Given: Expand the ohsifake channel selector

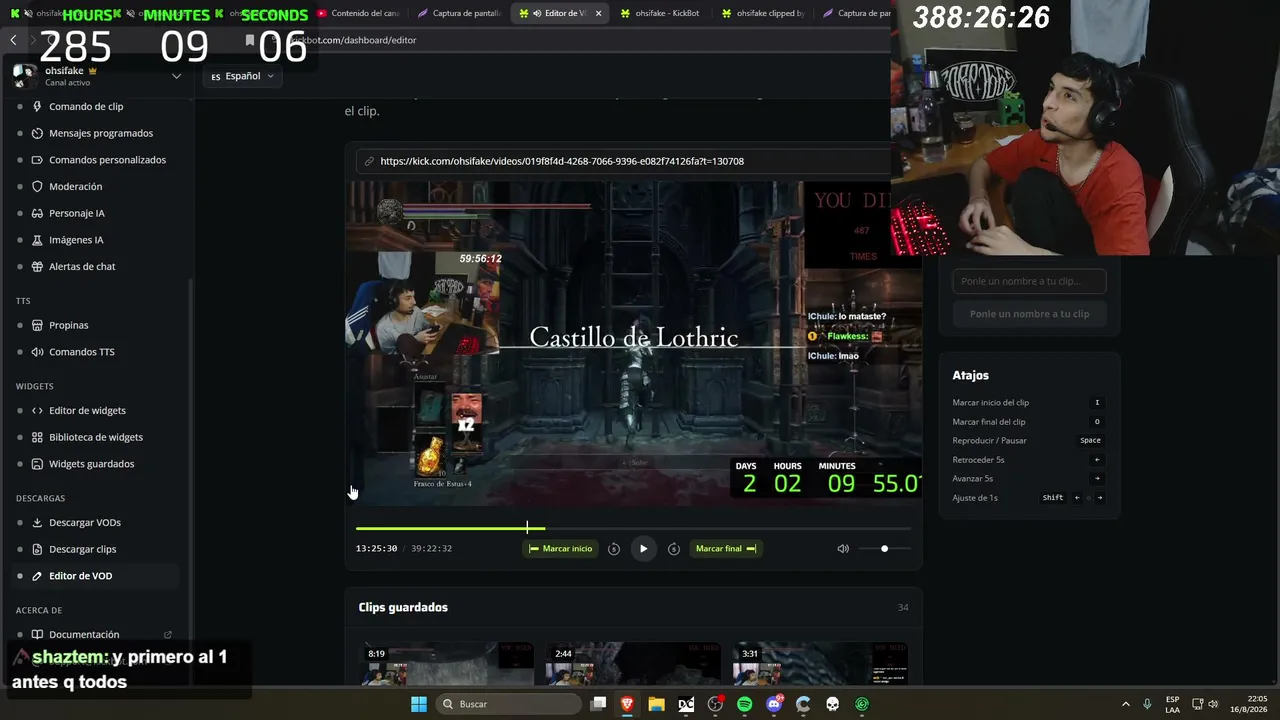Looking at the screenshot, I should pyautogui.click(x=176, y=76).
